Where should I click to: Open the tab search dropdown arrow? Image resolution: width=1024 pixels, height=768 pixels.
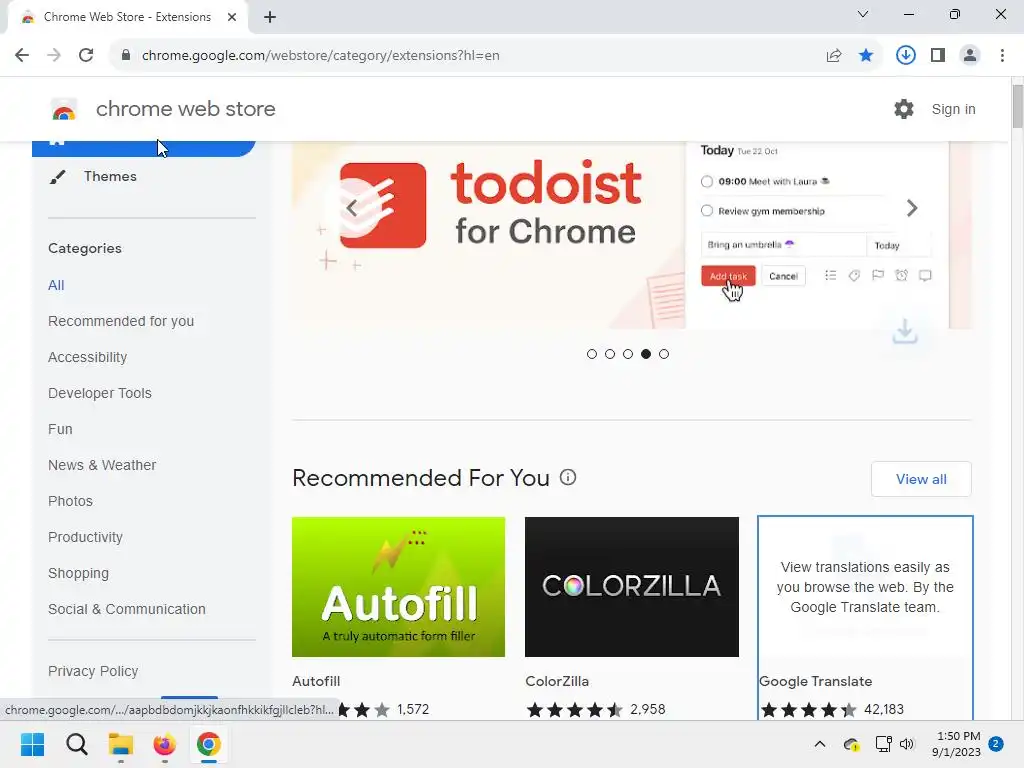[863, 14]
